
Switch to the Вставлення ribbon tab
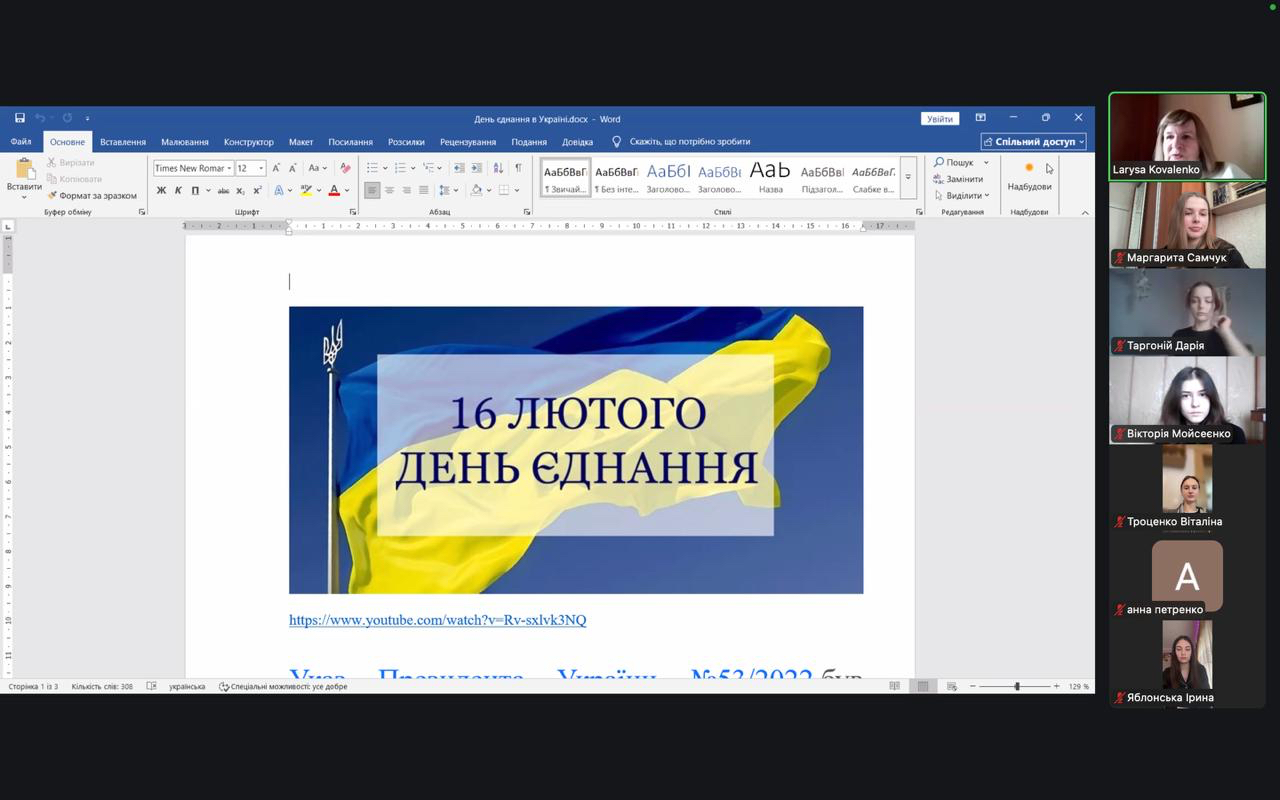[x=123, y=142]
